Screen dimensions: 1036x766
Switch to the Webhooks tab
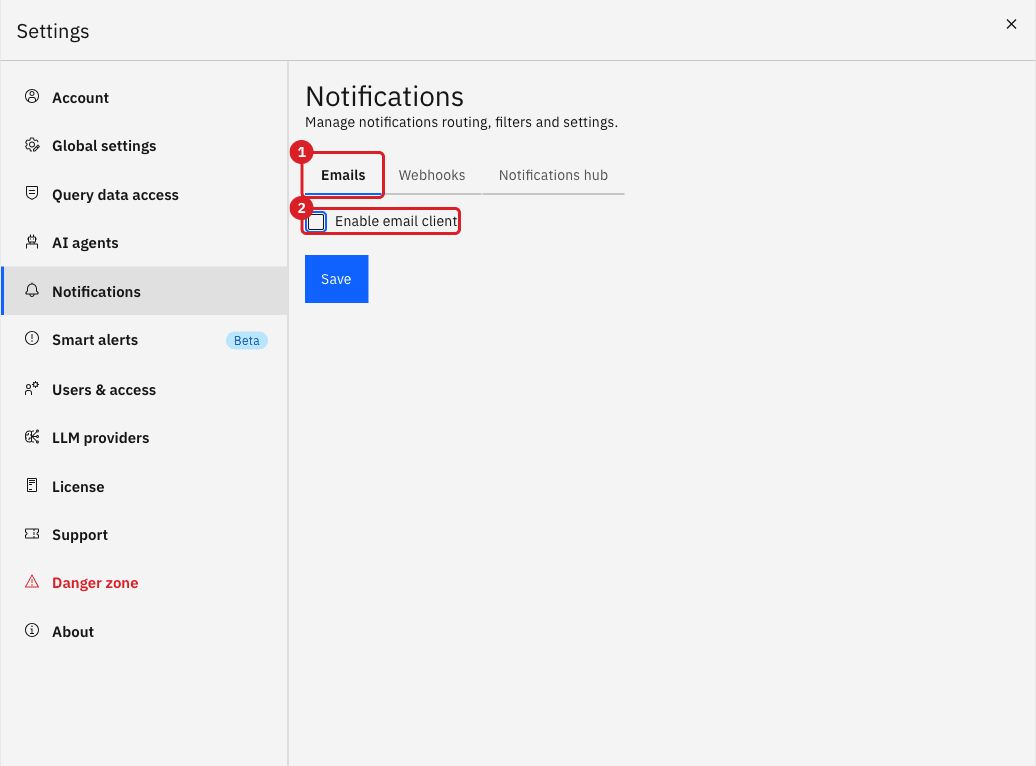[431, 175]
